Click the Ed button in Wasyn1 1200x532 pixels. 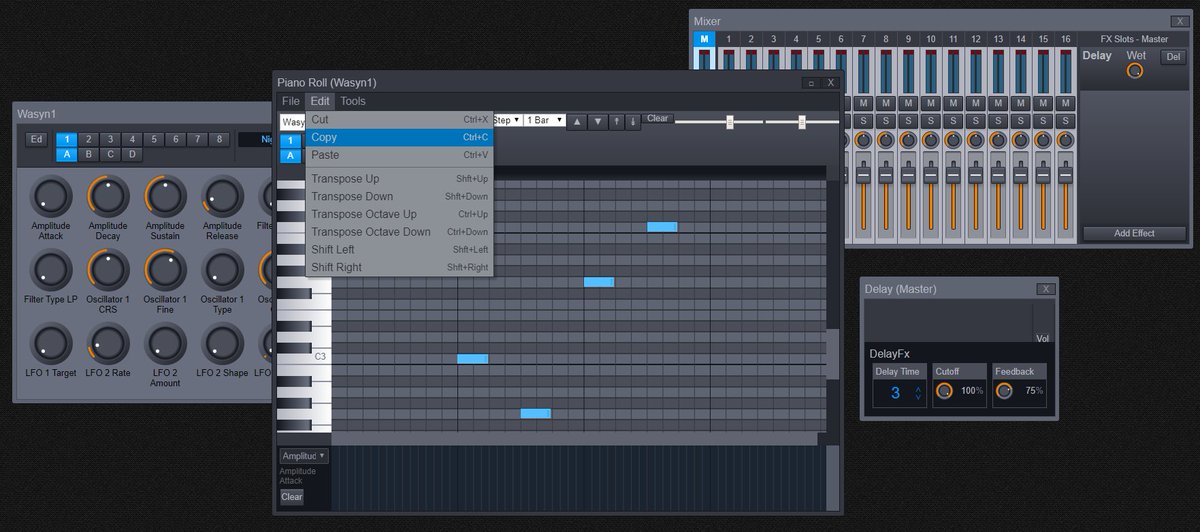pyautogui.click(x=37, y=139)
